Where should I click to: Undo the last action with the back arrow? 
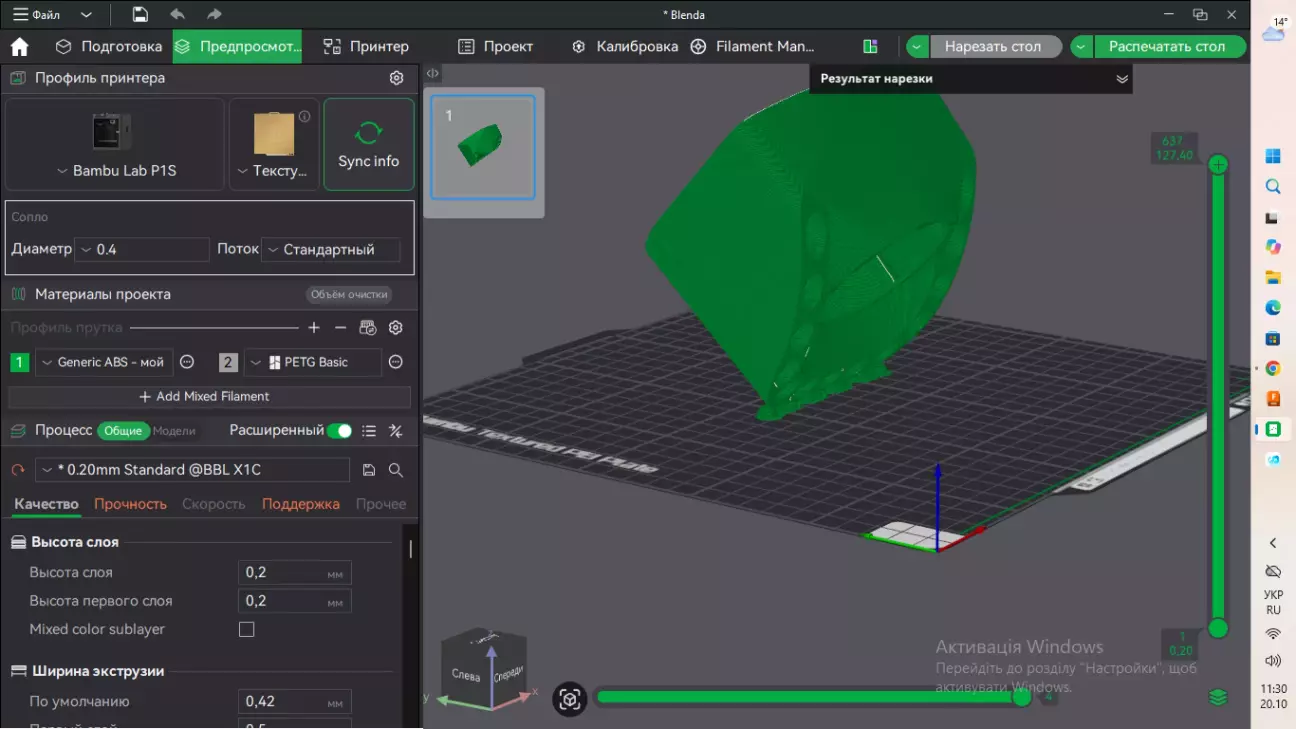pyautogui.click(x=177, y=15)
